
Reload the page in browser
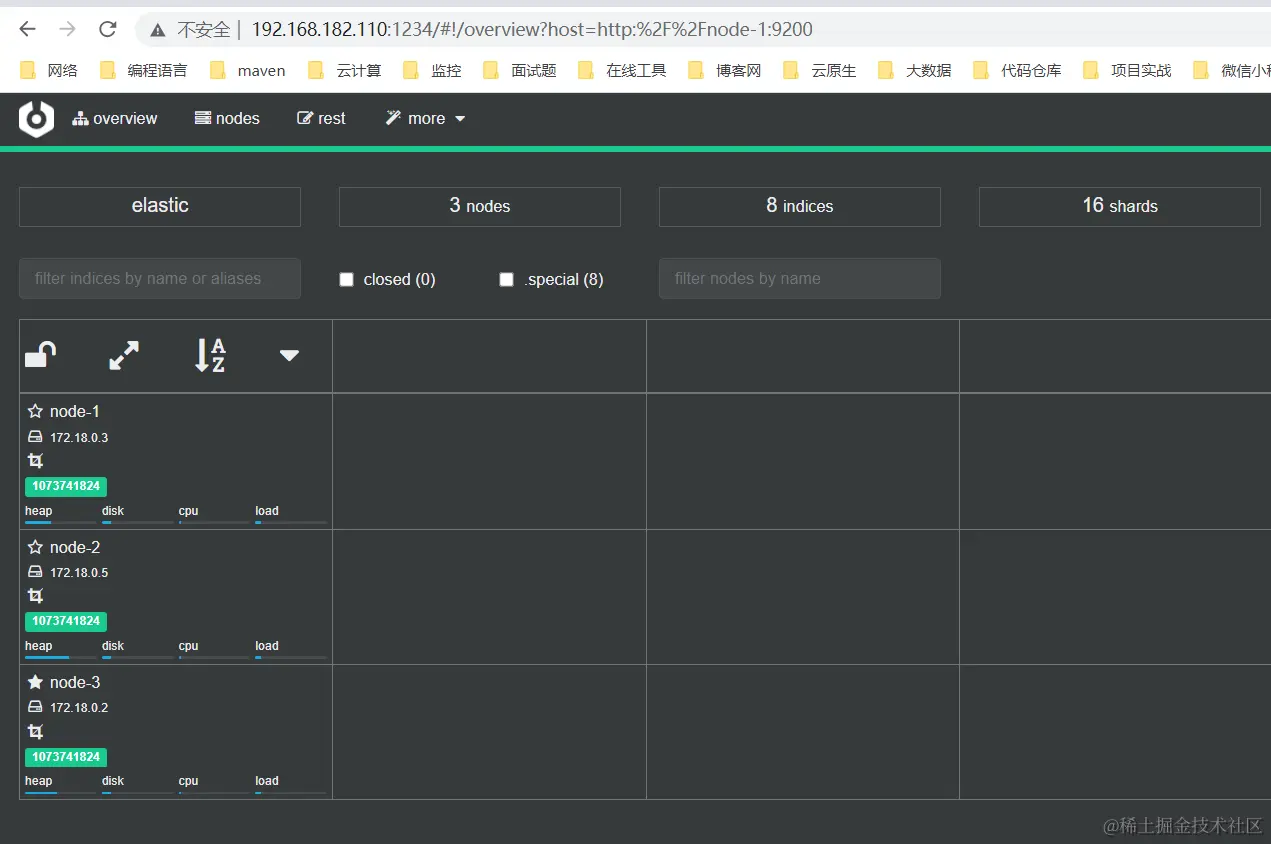[107, 30]
